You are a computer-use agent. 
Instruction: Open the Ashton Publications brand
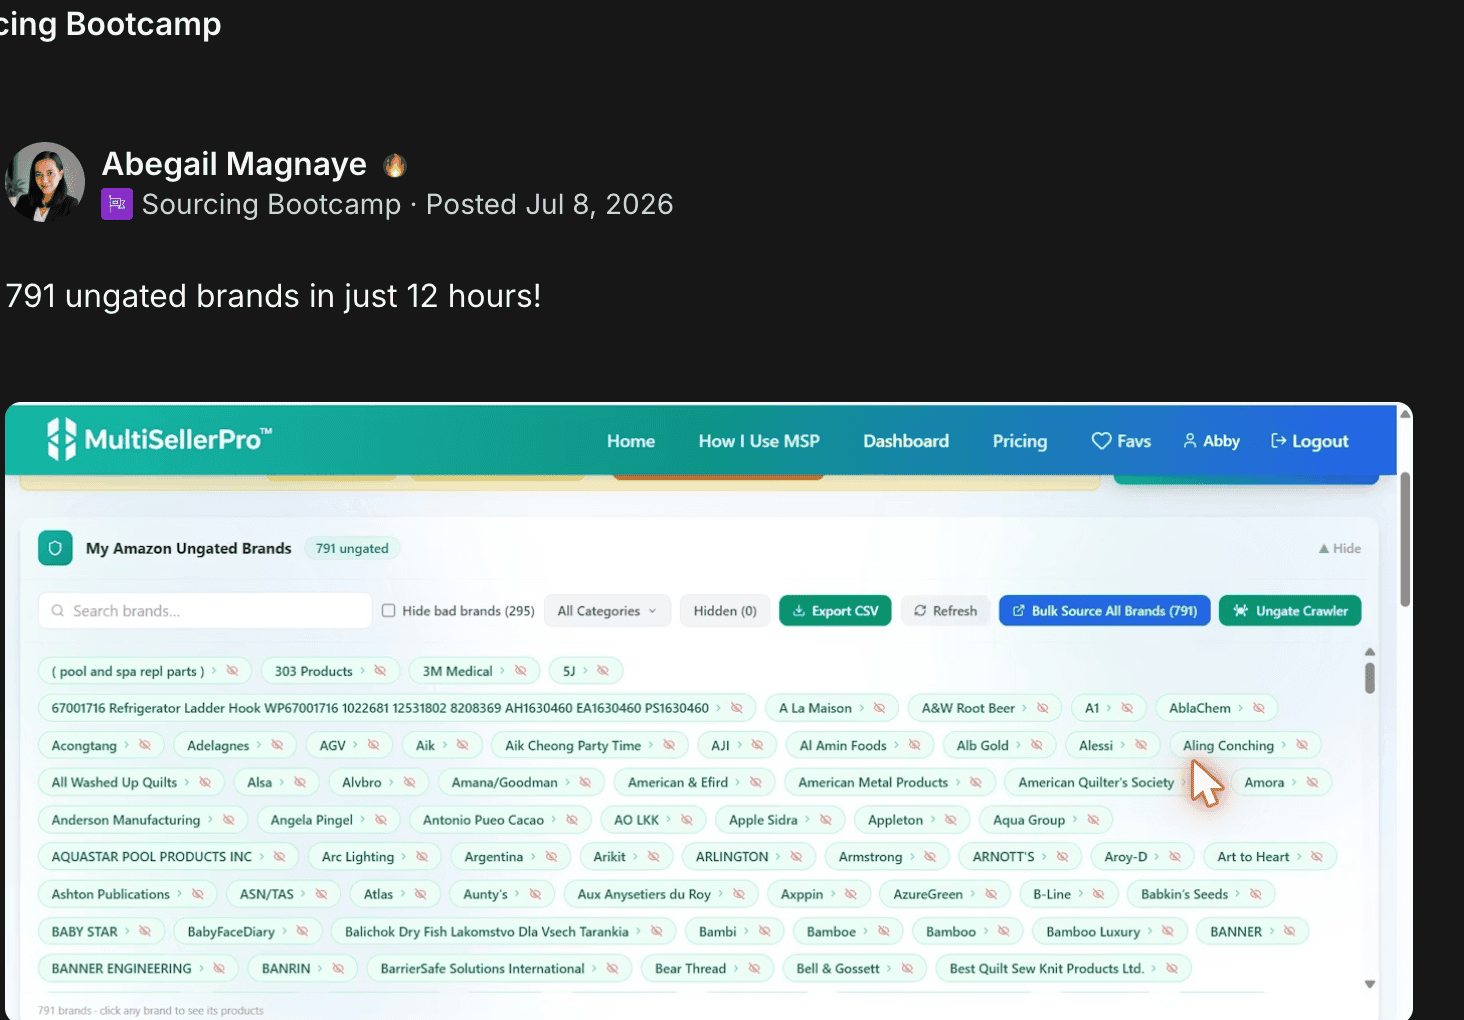[x=110, y=894]
